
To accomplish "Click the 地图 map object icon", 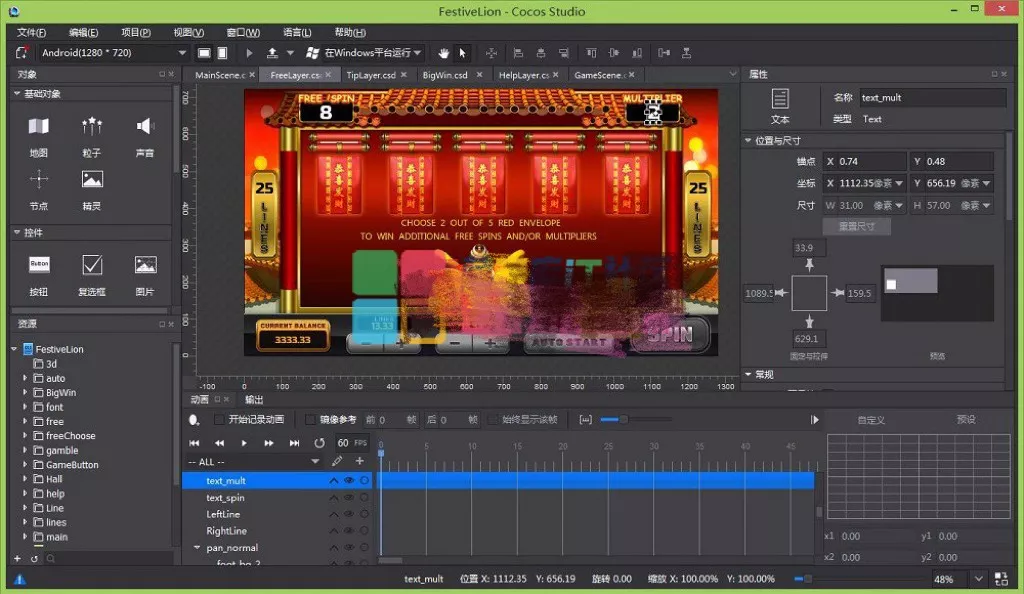I will (x=38, y=127).
